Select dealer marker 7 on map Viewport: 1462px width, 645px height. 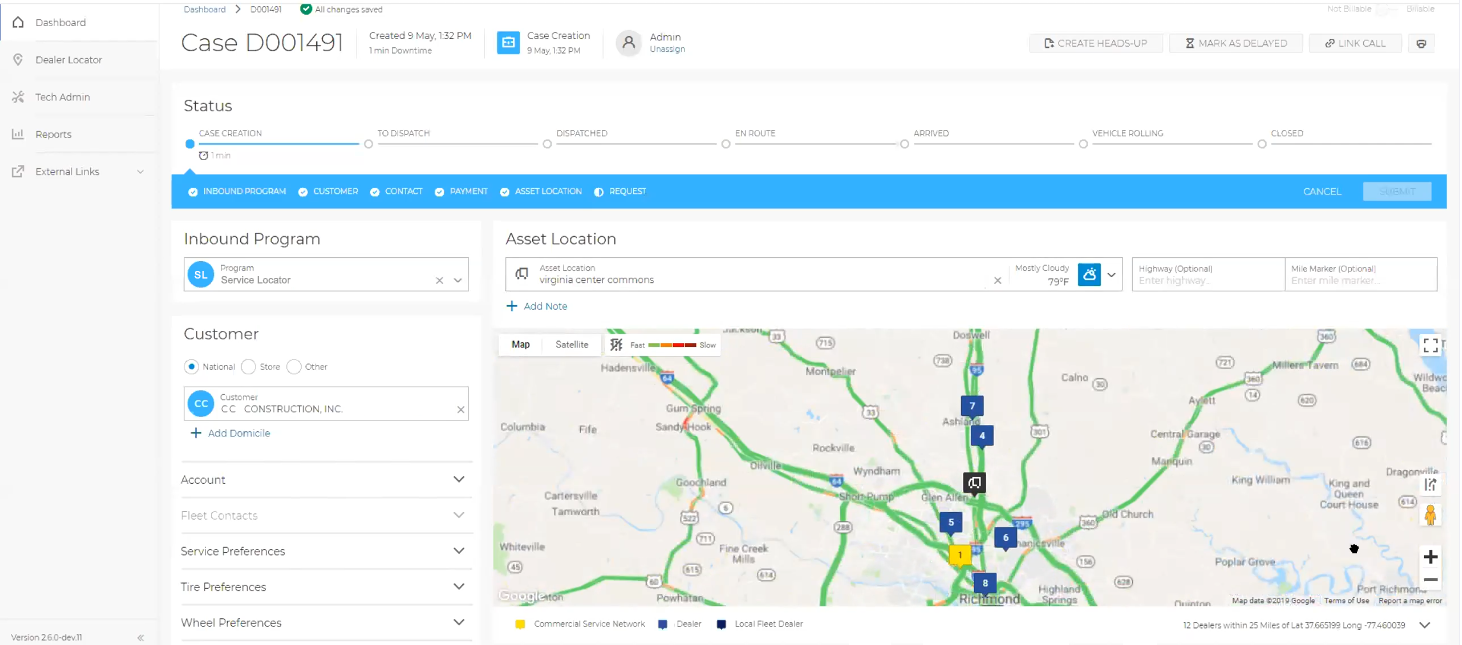(971, 407)
